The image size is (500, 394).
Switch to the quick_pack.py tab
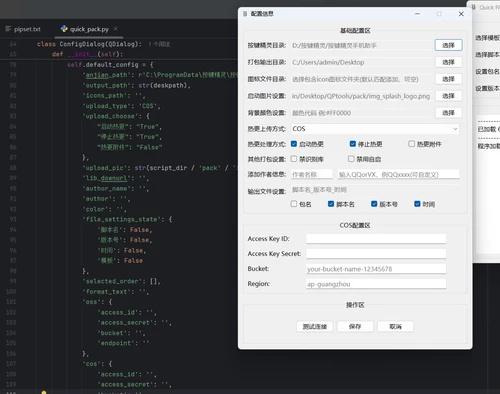pos(89,29)
